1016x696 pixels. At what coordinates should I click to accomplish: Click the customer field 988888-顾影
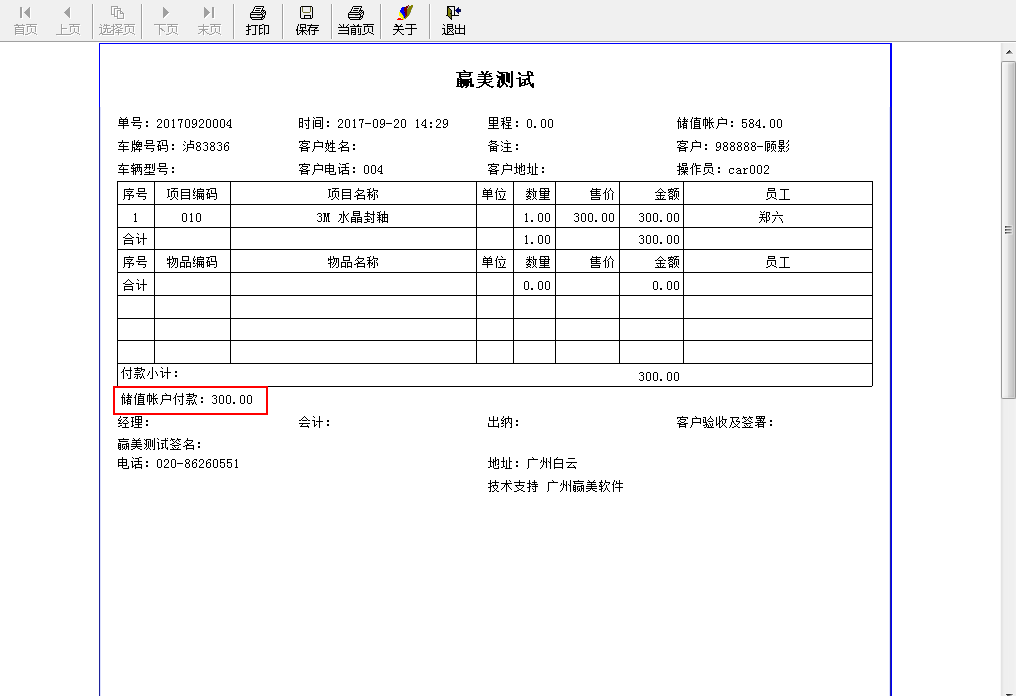coord(752,147)
